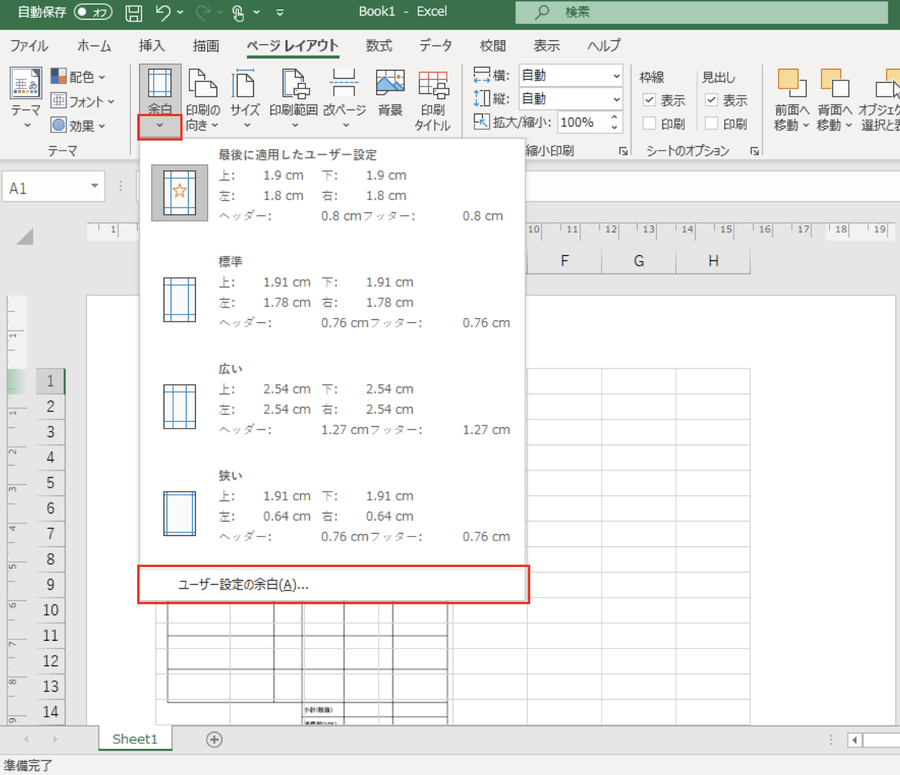The width and height of the screenshot is (900, 775).
Task: Toggle 見出し 印刷 headings print checkbox
Action: (x=711, y=123)
